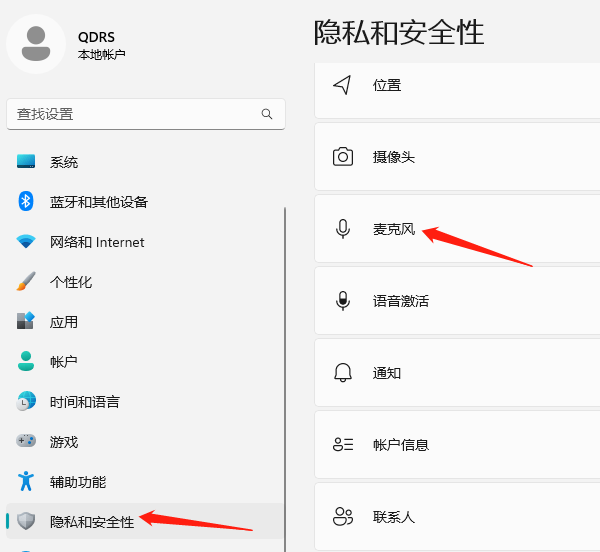This screenshot has width=600, height=552.
Task: Click the location arrow icon
Action: (x=343, y=85)
